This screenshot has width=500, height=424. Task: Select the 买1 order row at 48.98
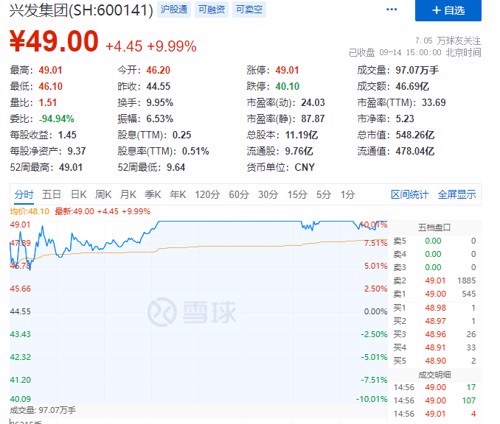click(x=435, y=308)
